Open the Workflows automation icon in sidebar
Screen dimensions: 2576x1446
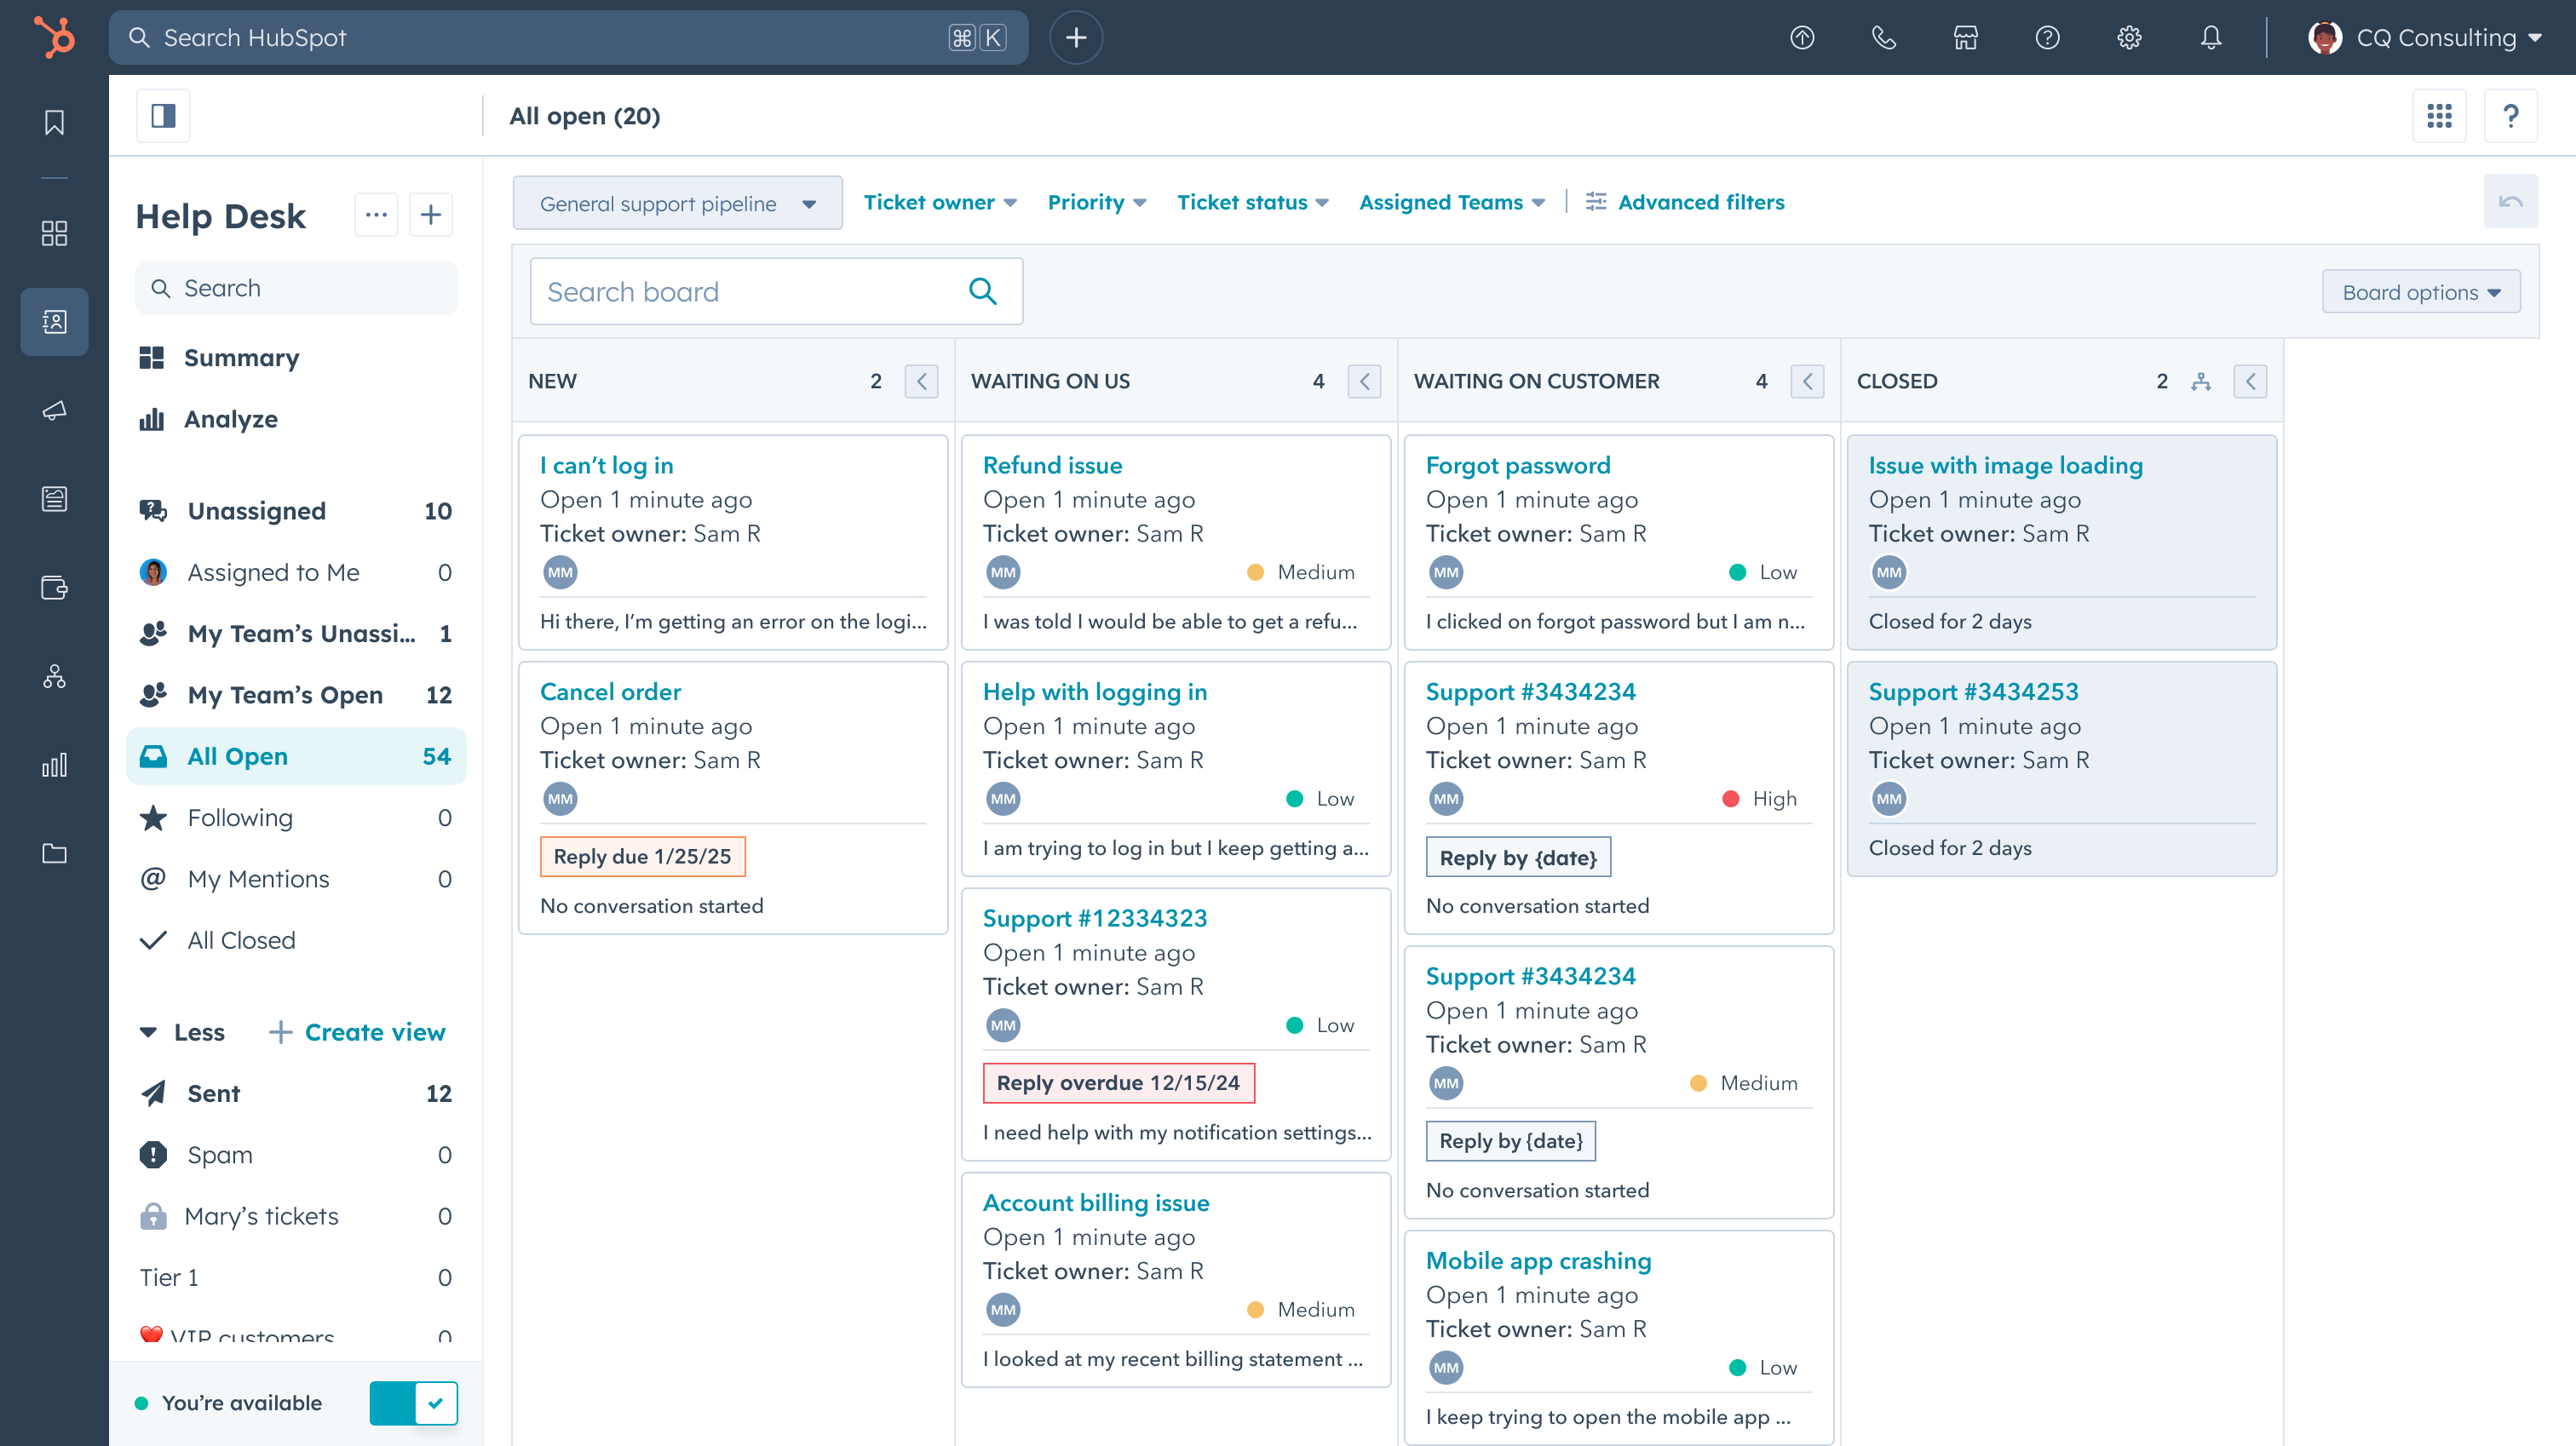[54, 676]
